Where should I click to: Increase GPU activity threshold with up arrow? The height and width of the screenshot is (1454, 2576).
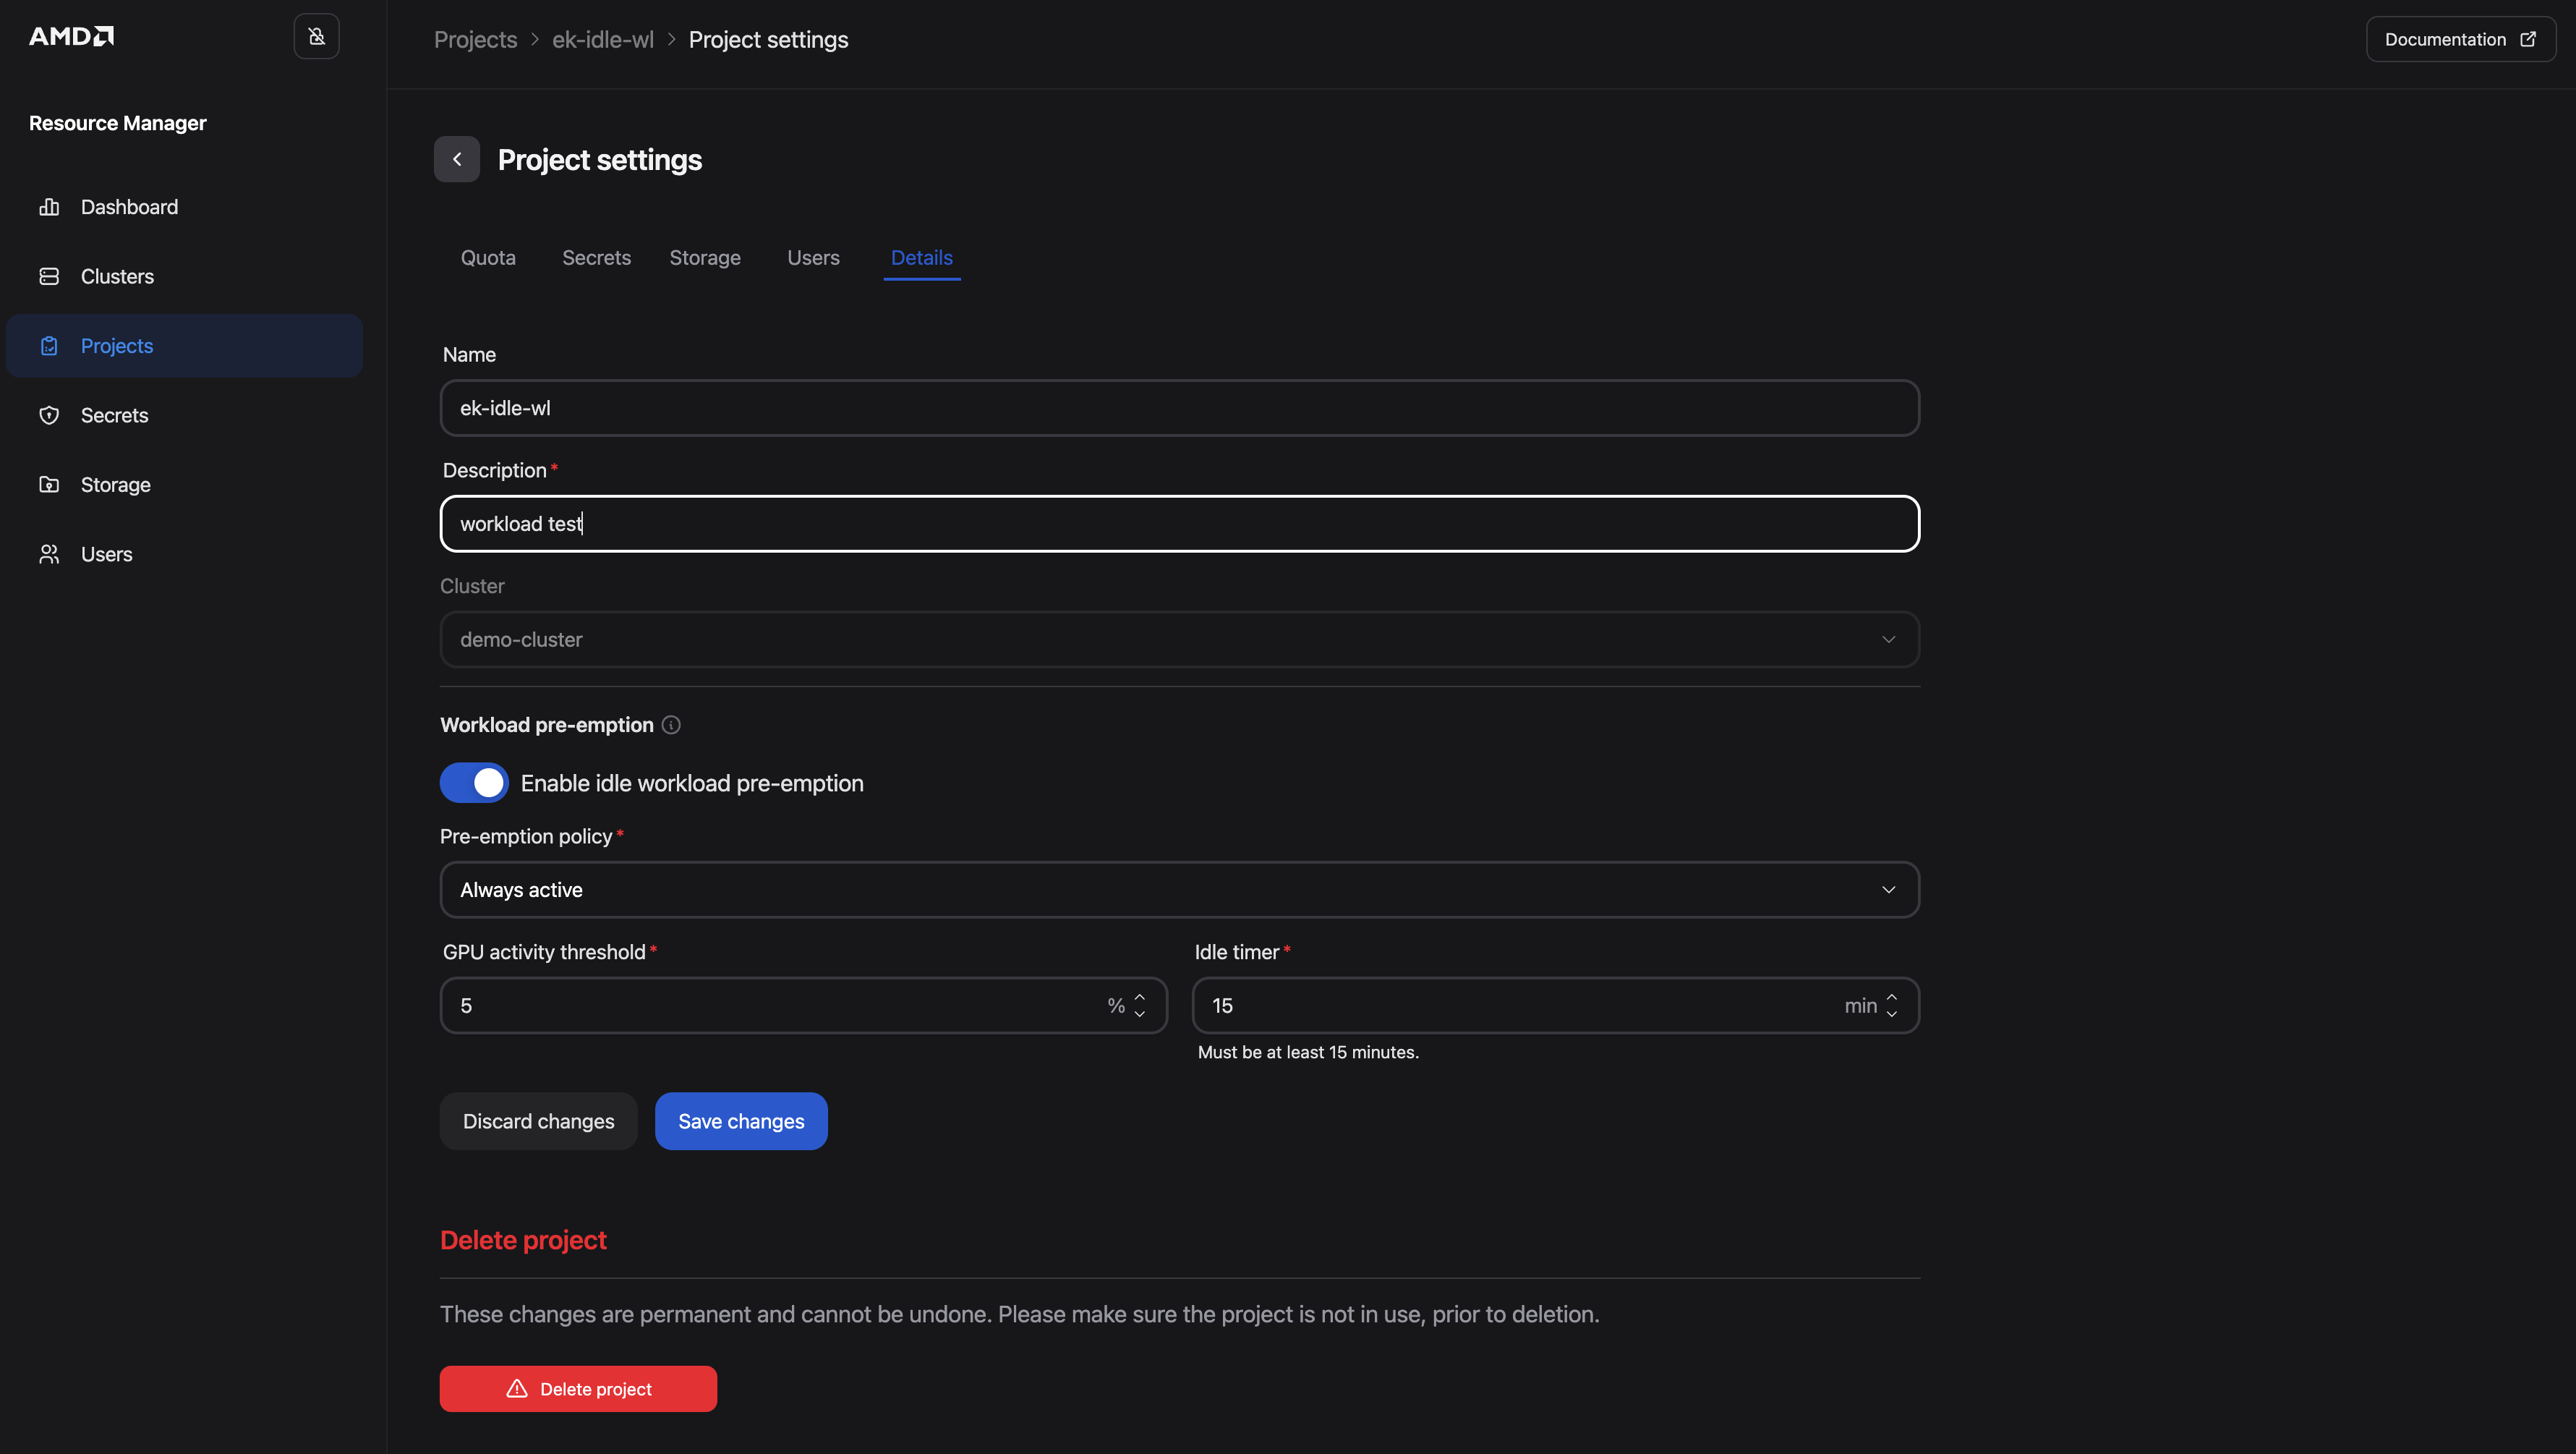[x=1139, y=998]
